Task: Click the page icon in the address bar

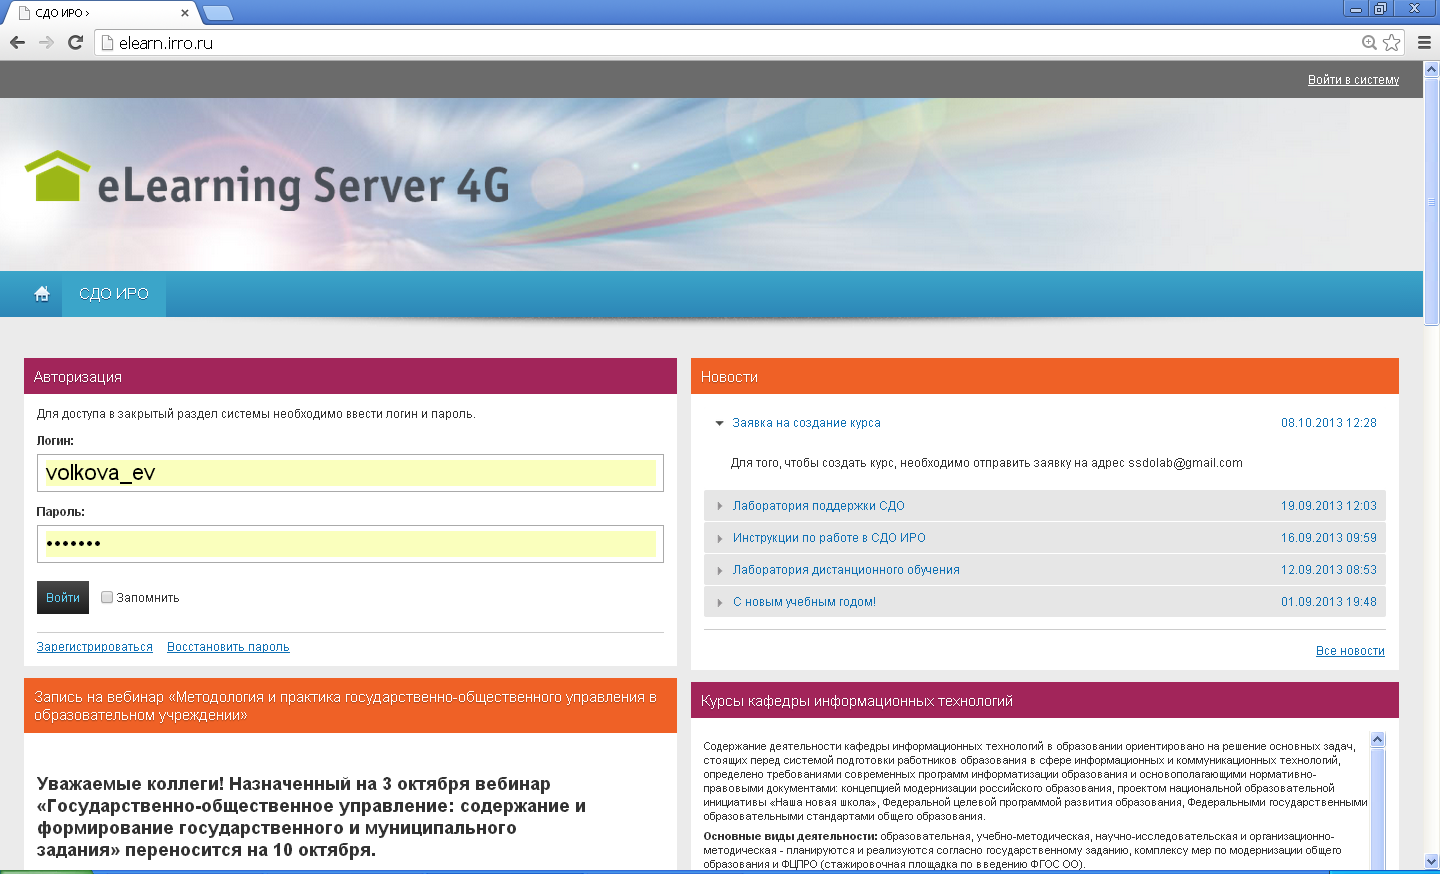Action: [x=108, y=42]
